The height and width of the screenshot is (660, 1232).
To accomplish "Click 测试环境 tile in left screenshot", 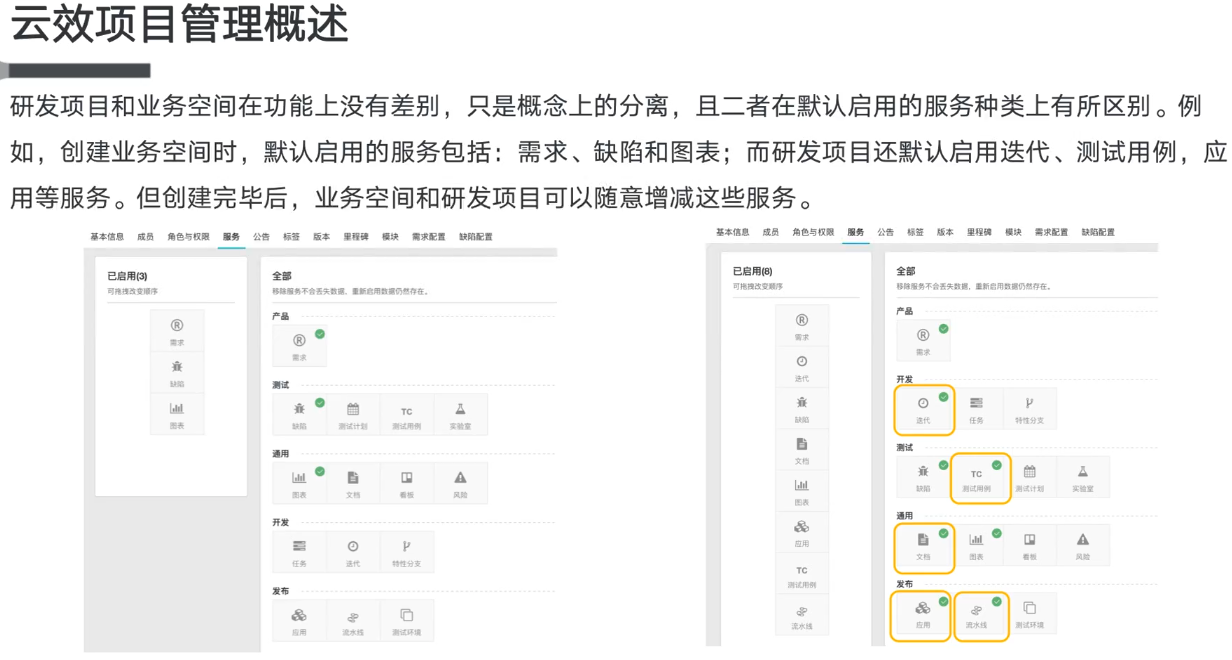I will 407,621.
